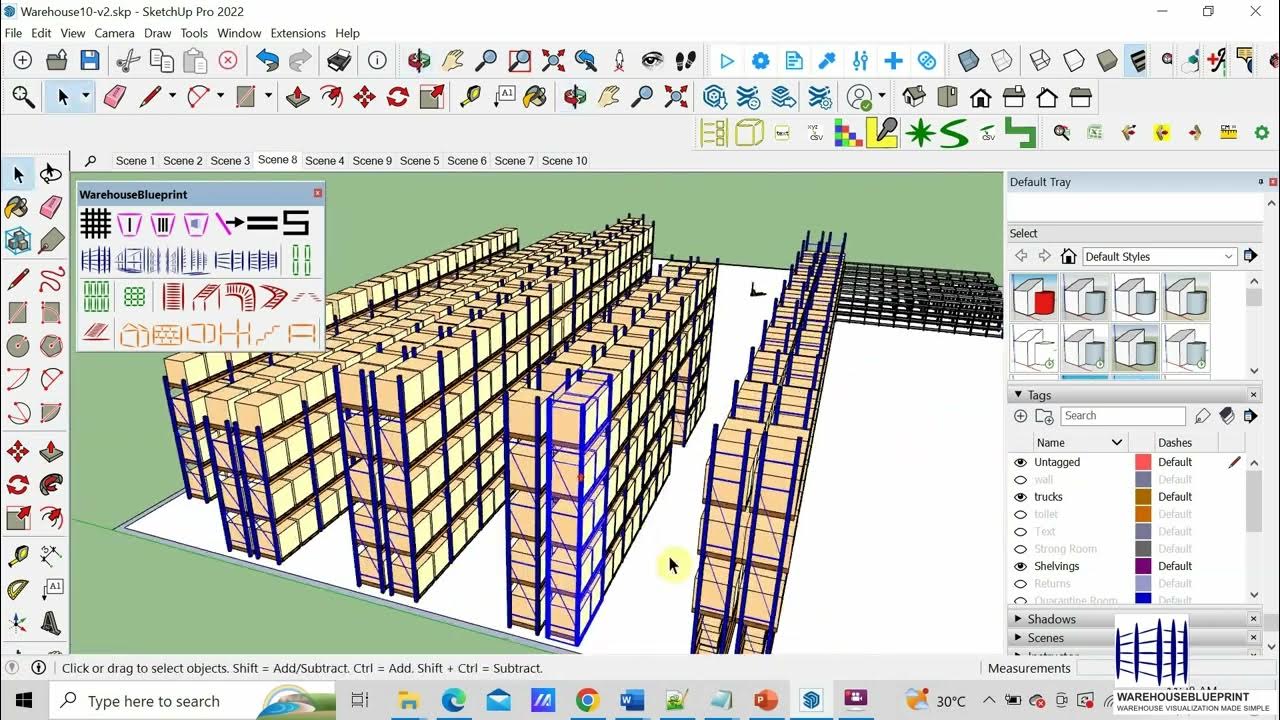
Task: Click the Add Tag plus icon
Action: click(1020, 416)
